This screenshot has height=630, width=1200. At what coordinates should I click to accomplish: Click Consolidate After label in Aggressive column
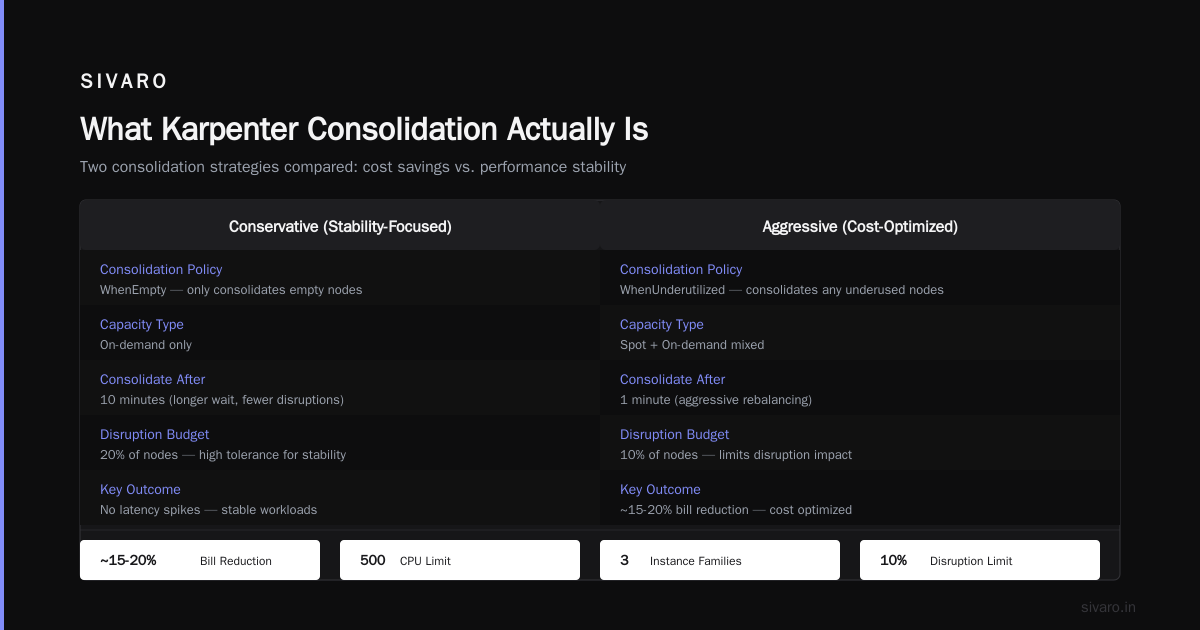(673, 380)
